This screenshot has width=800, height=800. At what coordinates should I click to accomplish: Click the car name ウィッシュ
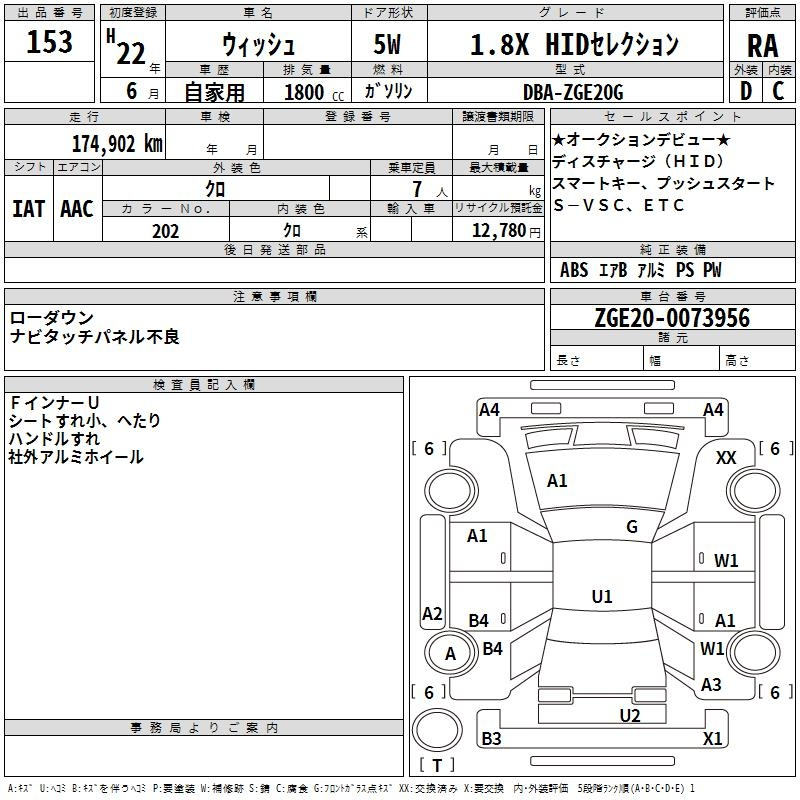[x=259, y=44]
